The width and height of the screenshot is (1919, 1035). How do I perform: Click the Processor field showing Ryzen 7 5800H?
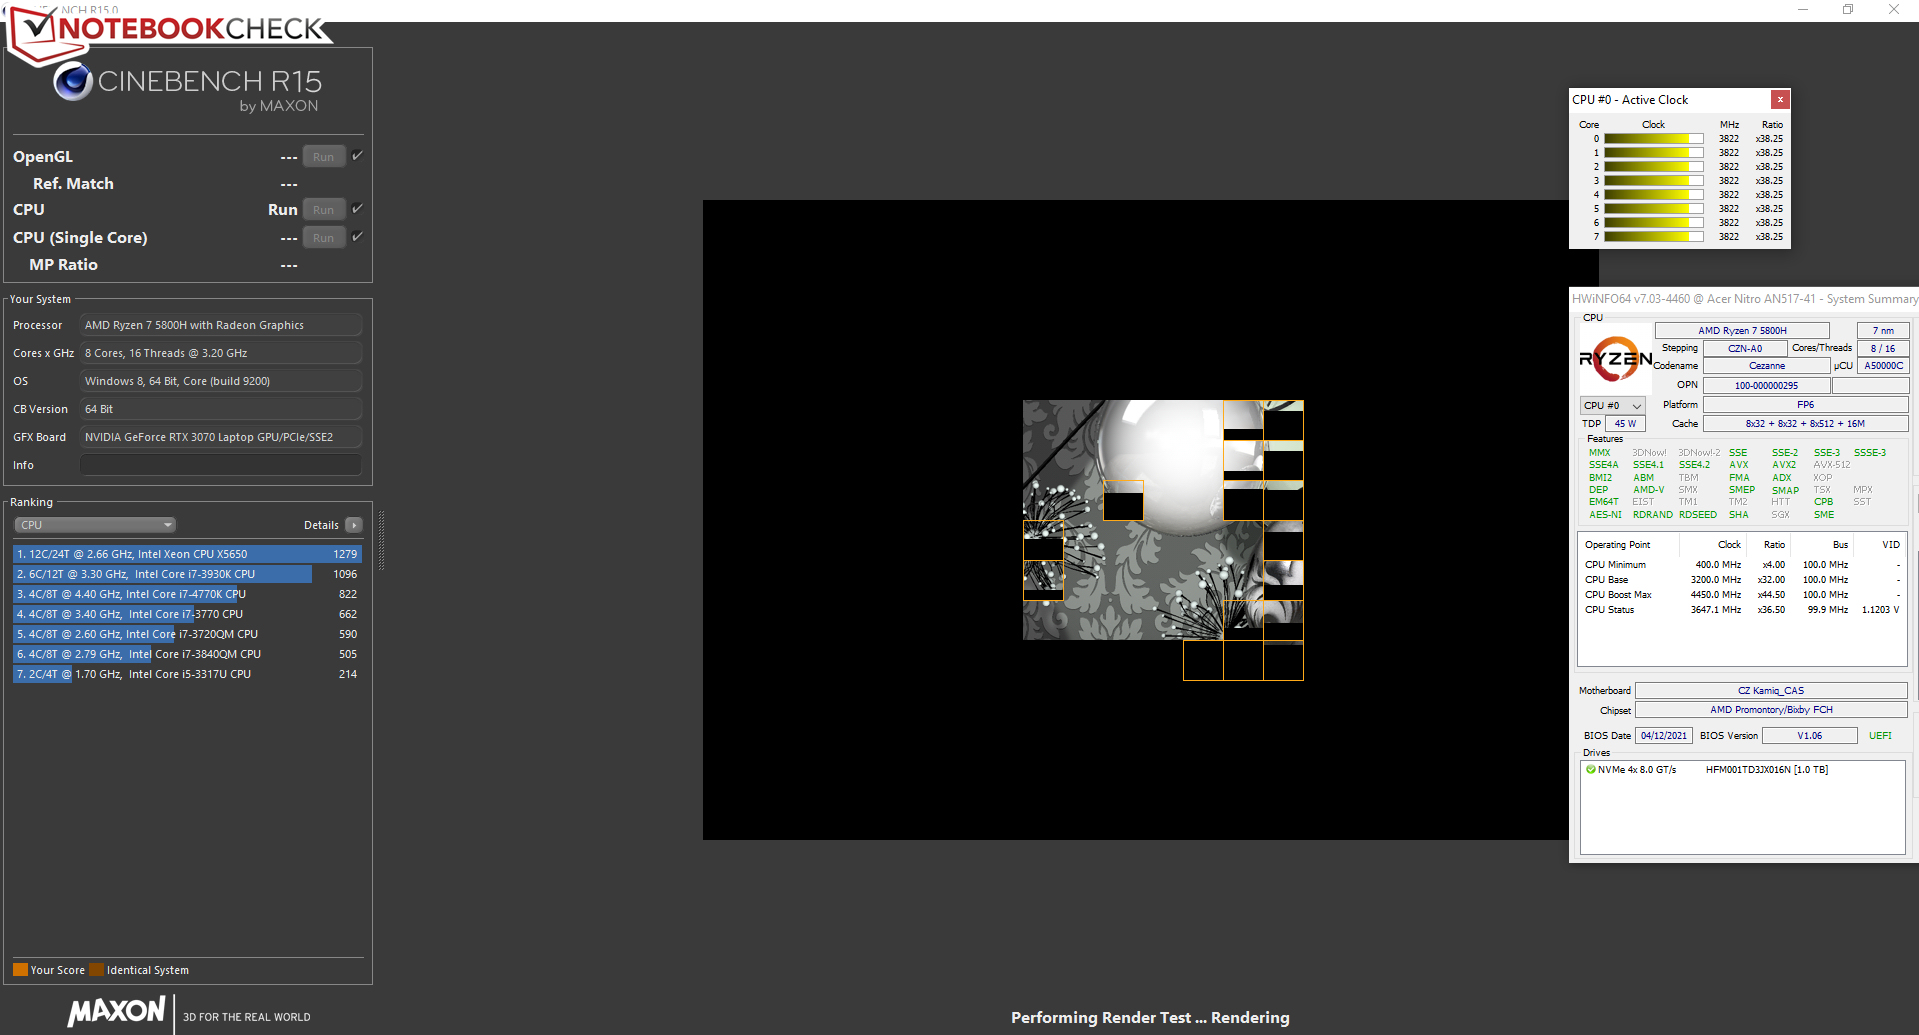[x=220, y=325]
